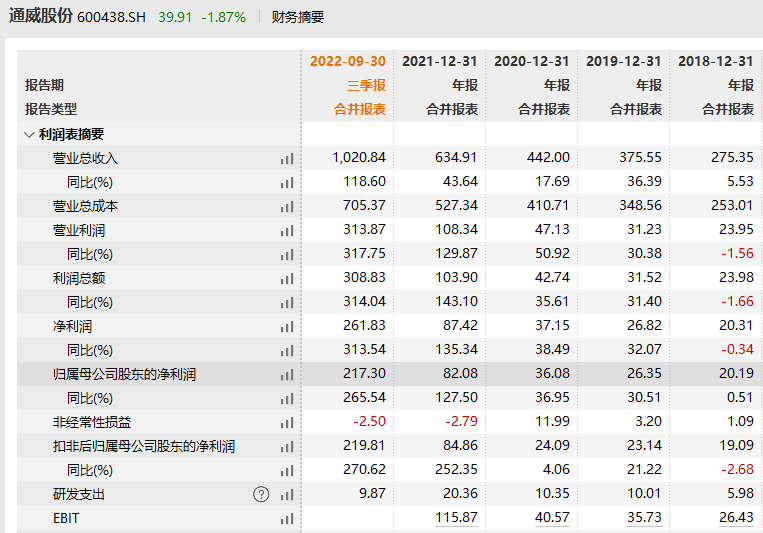Image resolution: width=763 pixels, height=533 pixels.
Task: Select the 2018-12-31 column header
Action: tap(715, 61)
